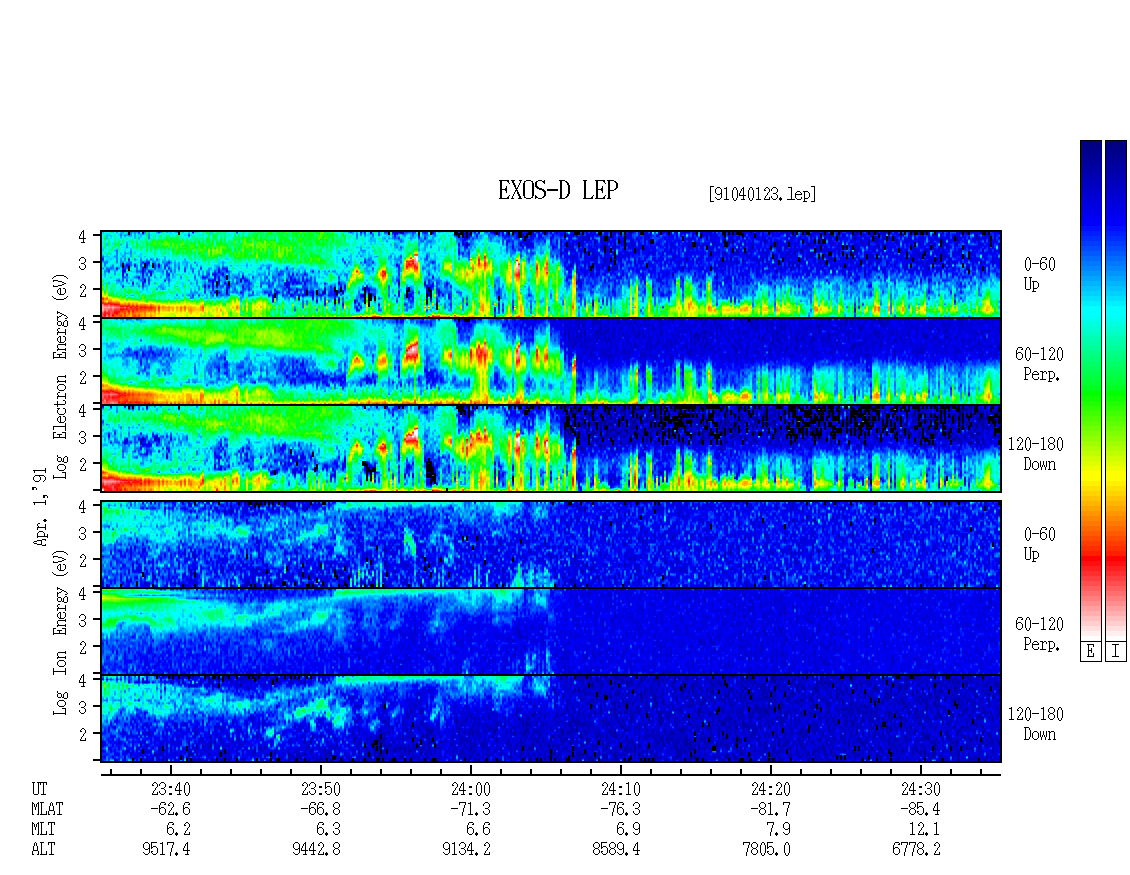
Task: Click "60-120 Perp." label beside ion panel
Action: (1039, 634)
